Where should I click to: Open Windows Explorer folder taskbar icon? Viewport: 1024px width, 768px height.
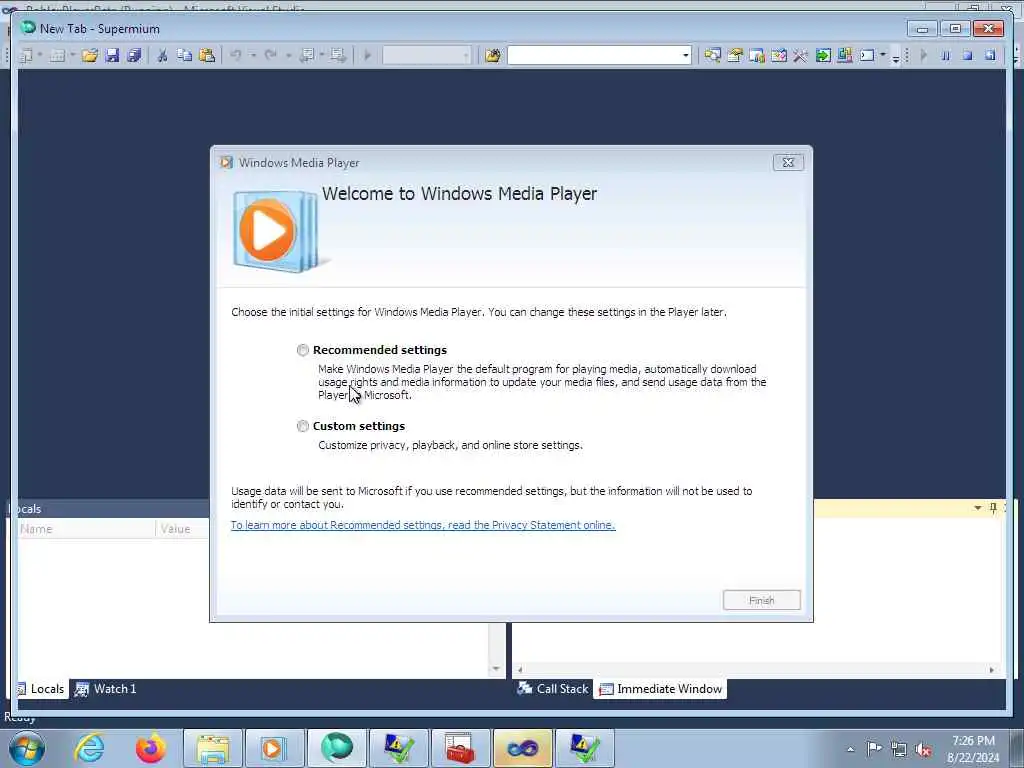pos(213,748)
